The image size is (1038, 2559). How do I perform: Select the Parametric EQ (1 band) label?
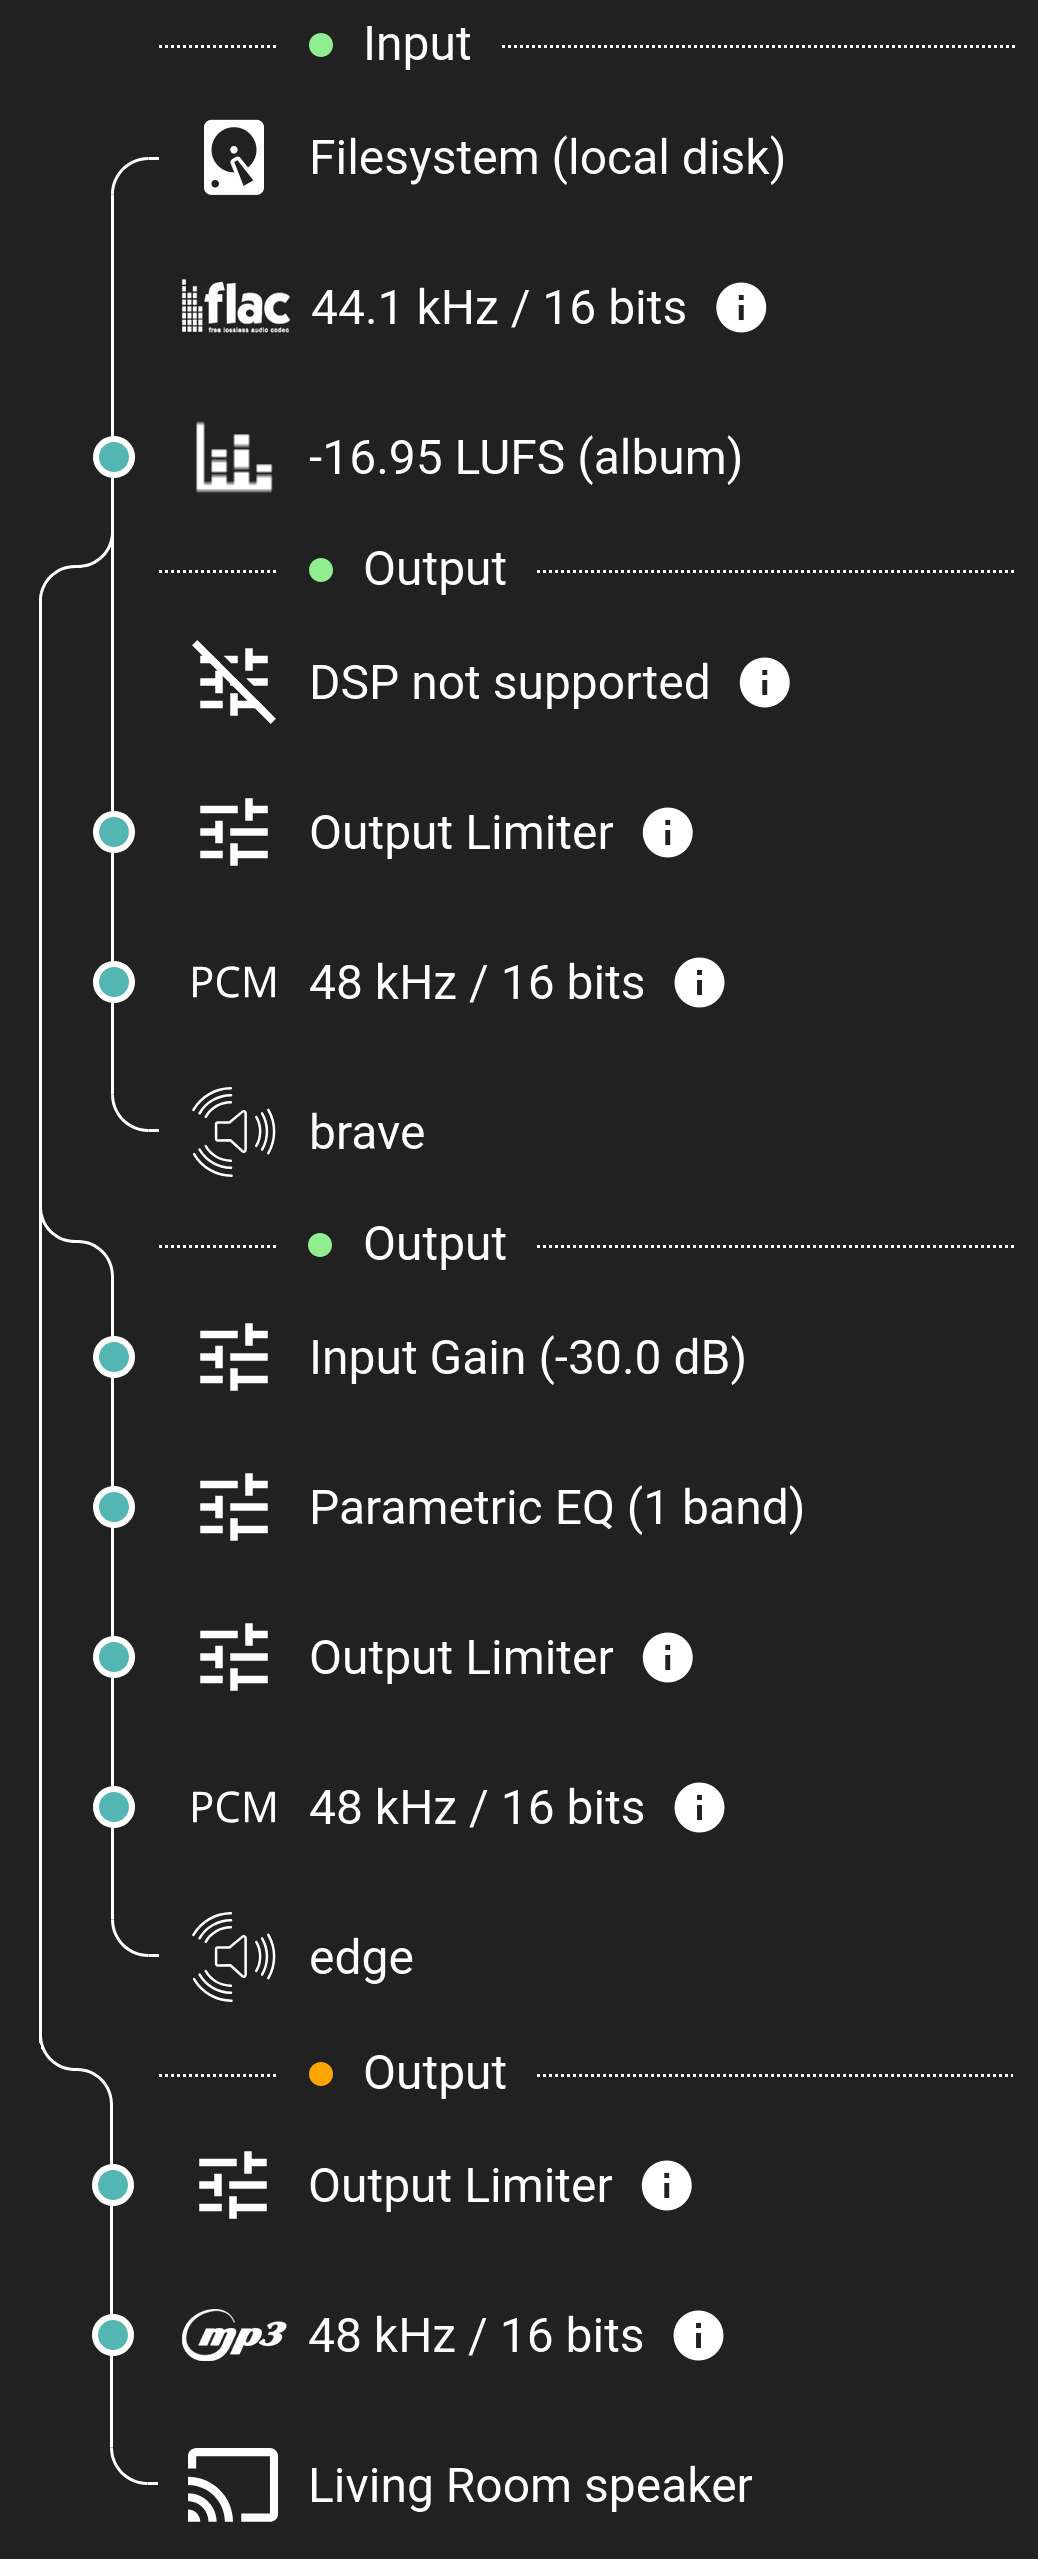click(556, 1507)
